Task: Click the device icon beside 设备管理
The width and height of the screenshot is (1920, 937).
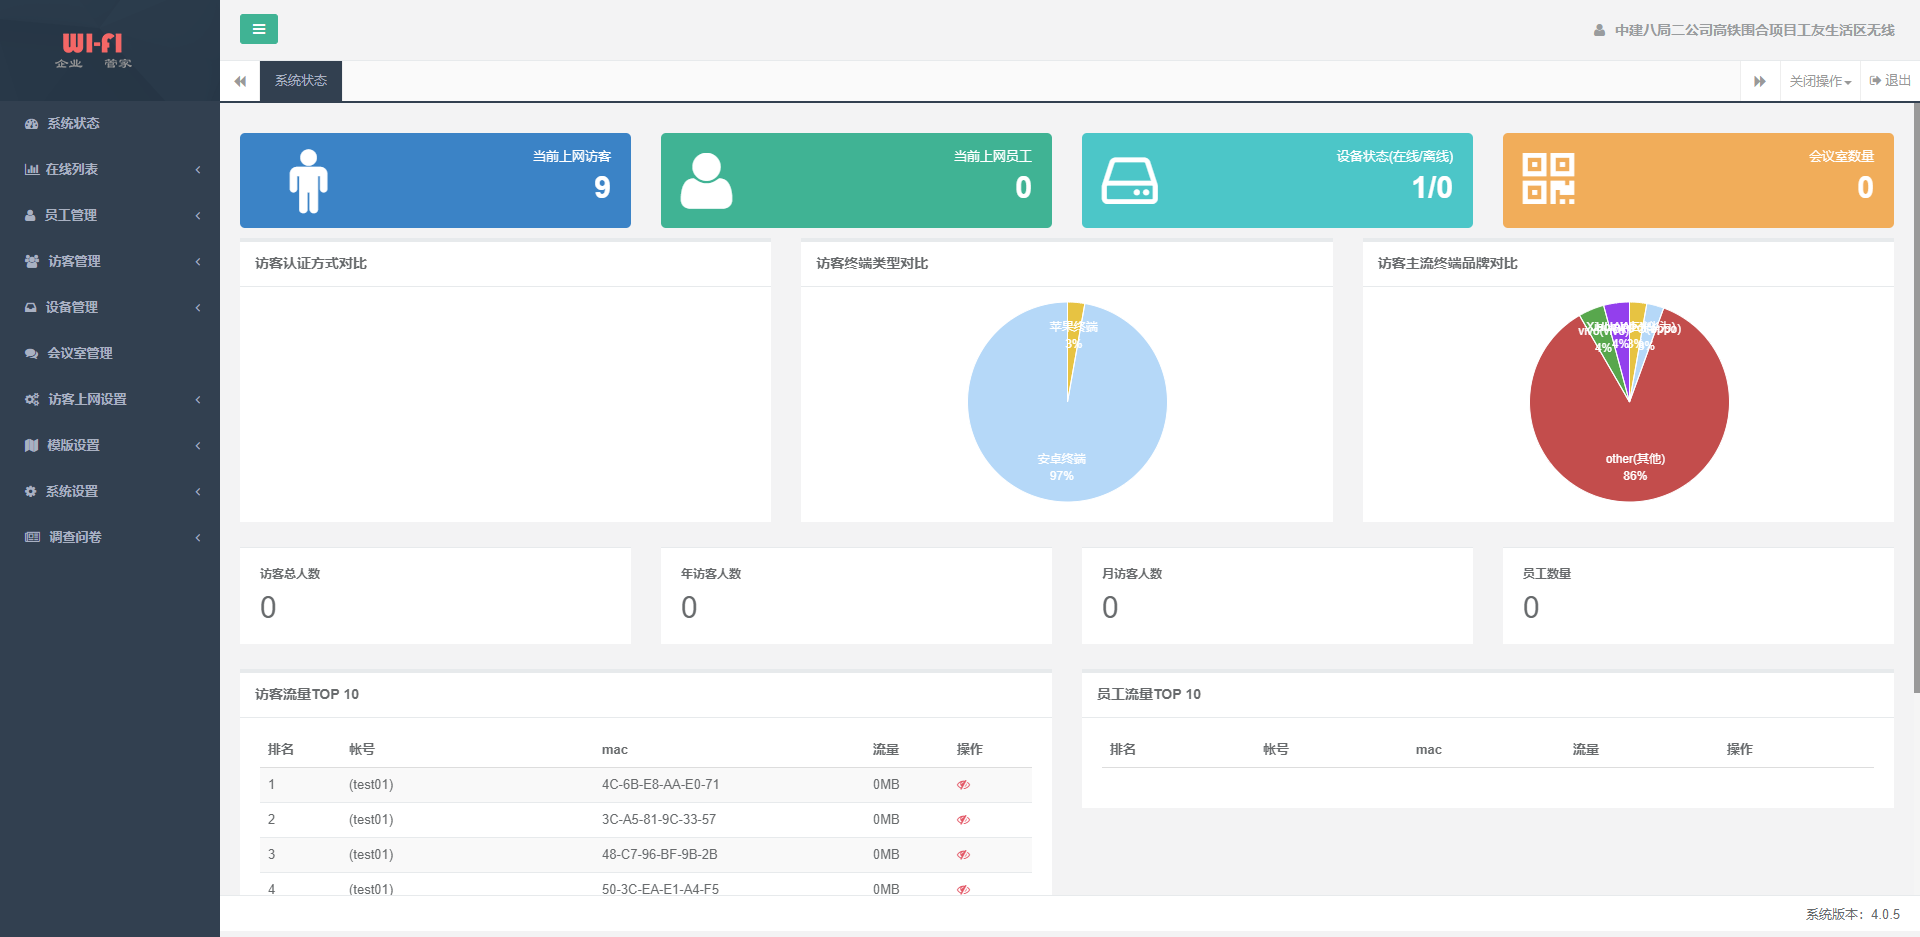Action: click(x=31, y=308)
